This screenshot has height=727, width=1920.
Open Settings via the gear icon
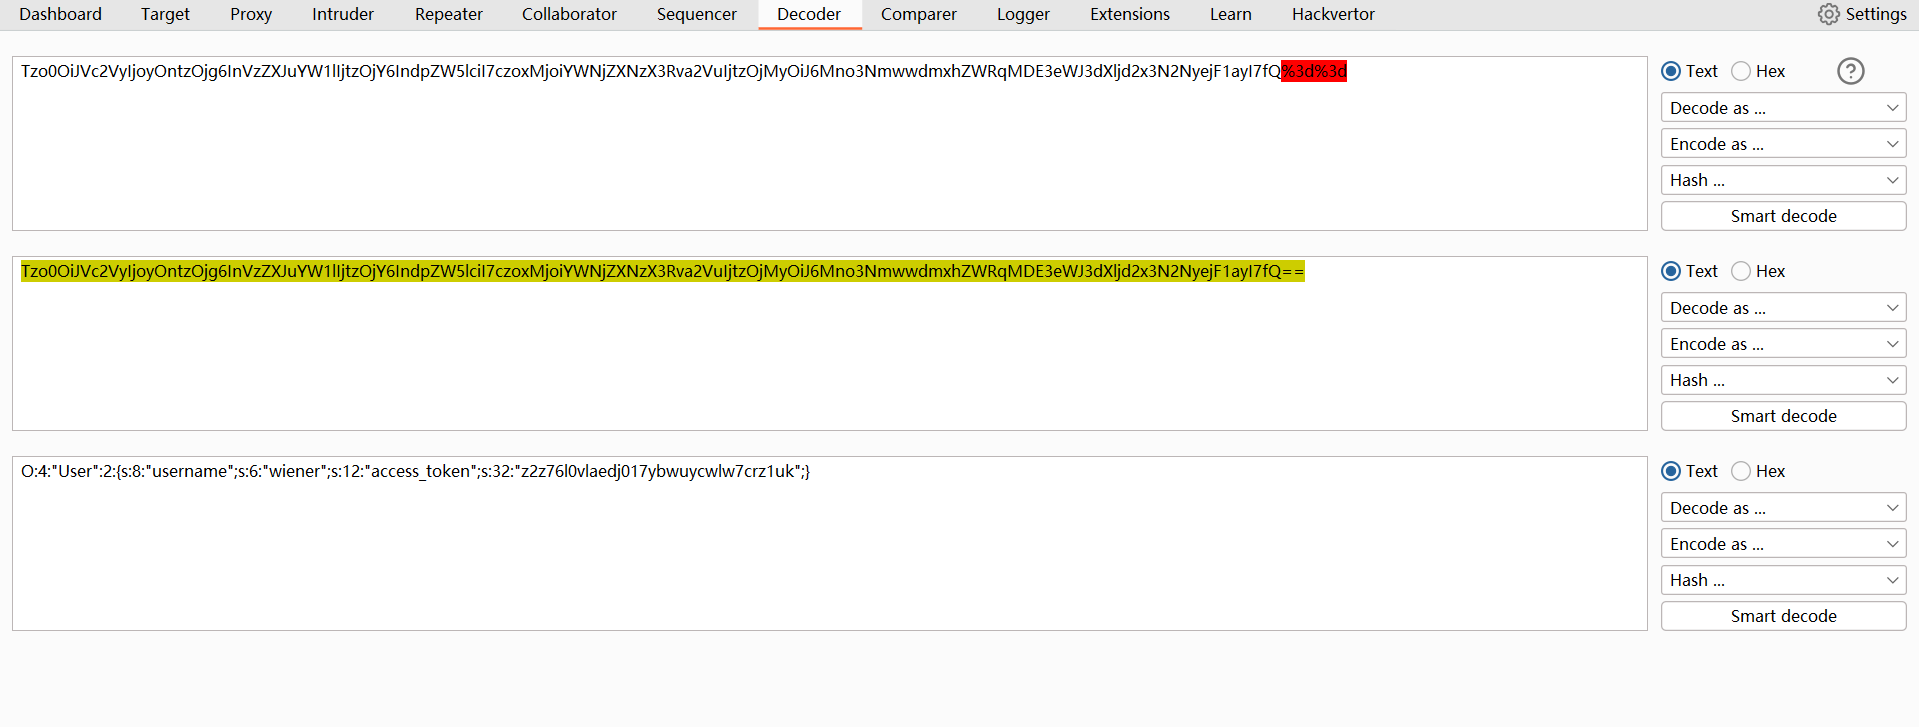(1829, 14)
